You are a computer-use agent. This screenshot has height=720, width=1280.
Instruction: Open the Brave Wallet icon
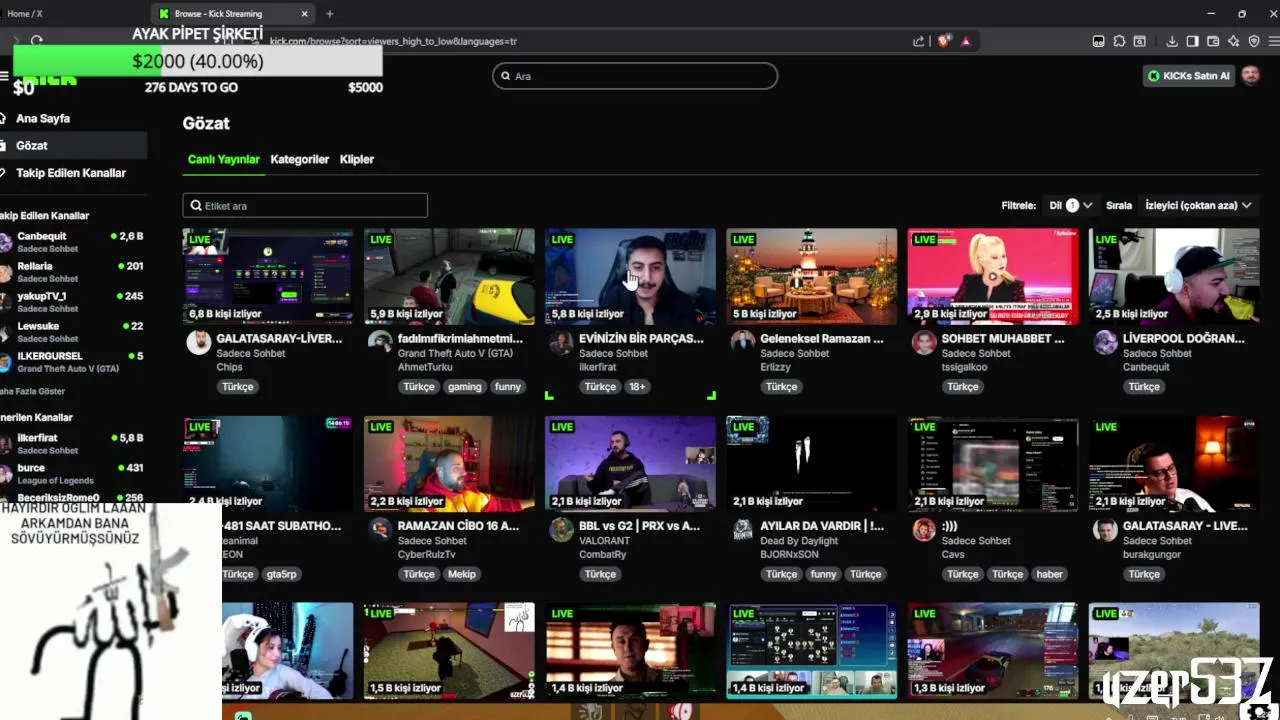click(1213, 41)
